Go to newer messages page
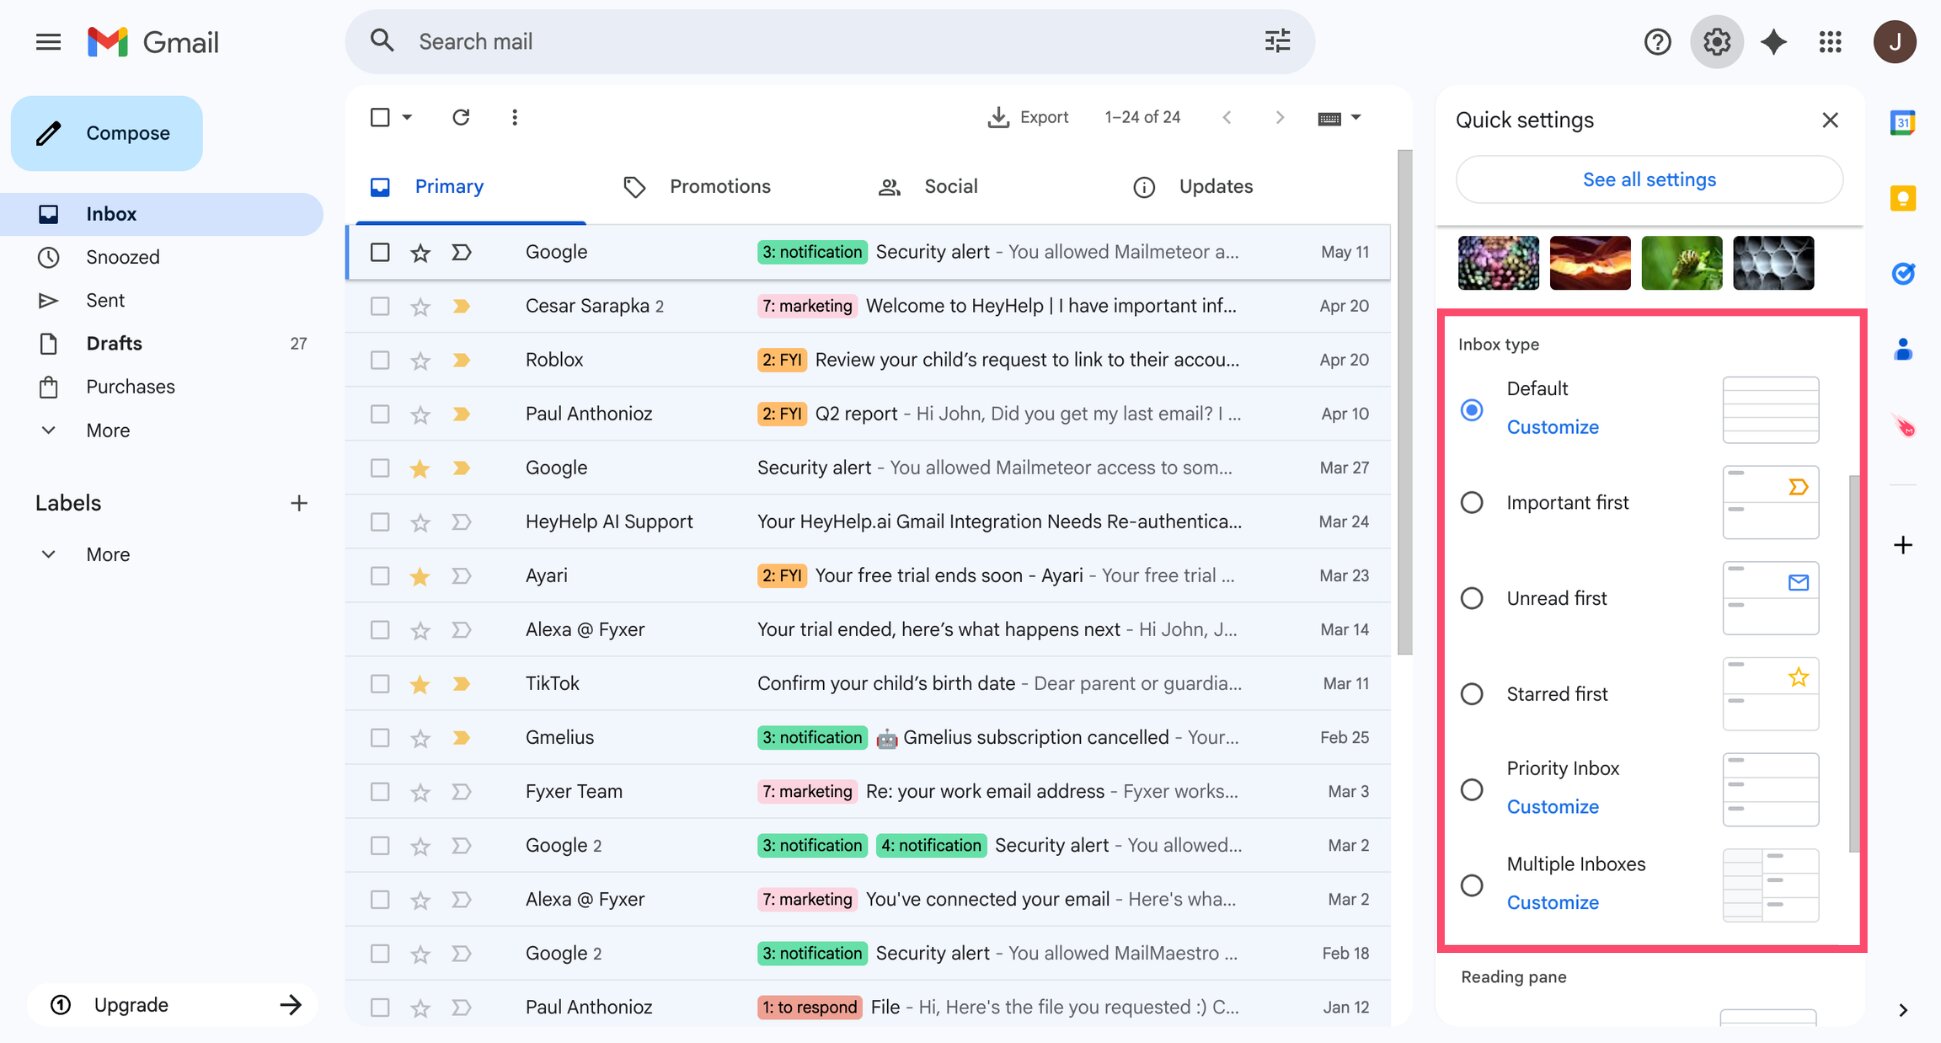Viewport: 1941px width, 1043px height. pyautogui.click(x=1227, y=117)
